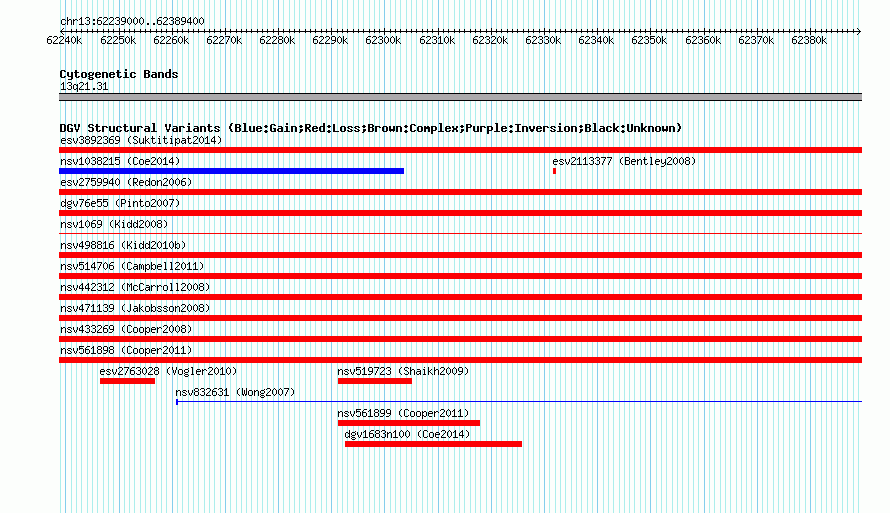Select the red dgv1683n100 loss bar
The height and width of the screenshot is (513, 890).
pyautogui.click(x=433, y=444)
